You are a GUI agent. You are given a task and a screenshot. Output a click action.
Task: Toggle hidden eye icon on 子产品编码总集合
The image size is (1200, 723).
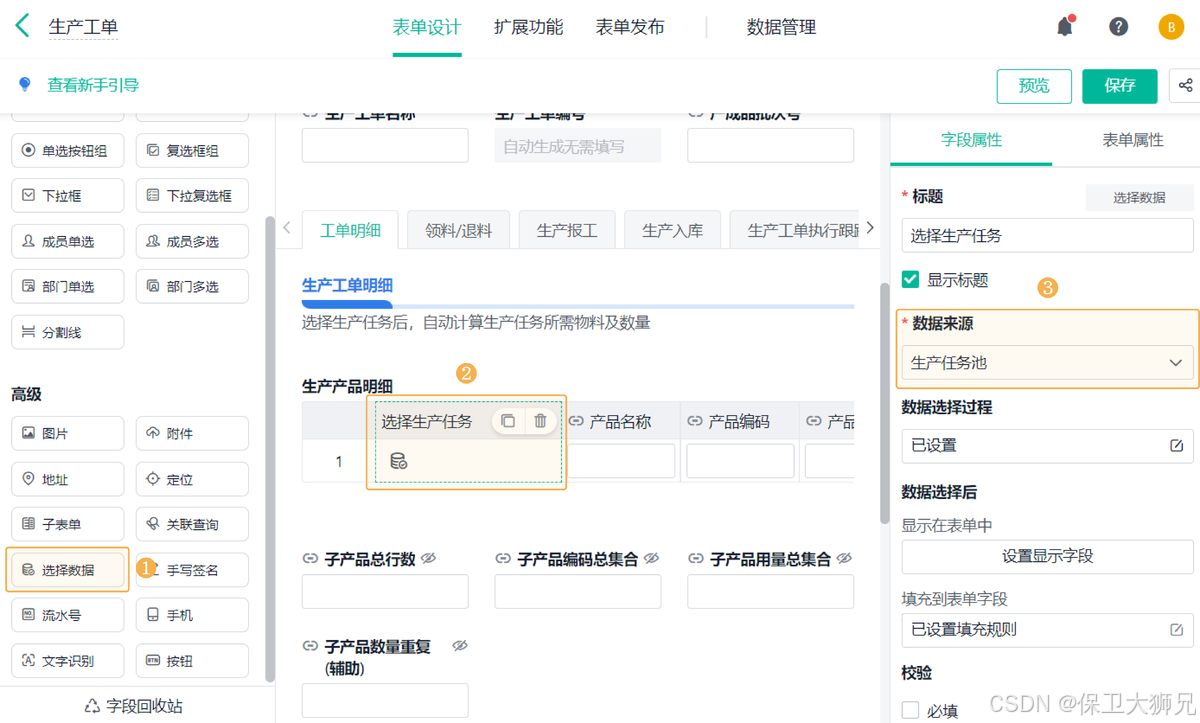pyautogui.click(x=652, y=559)
